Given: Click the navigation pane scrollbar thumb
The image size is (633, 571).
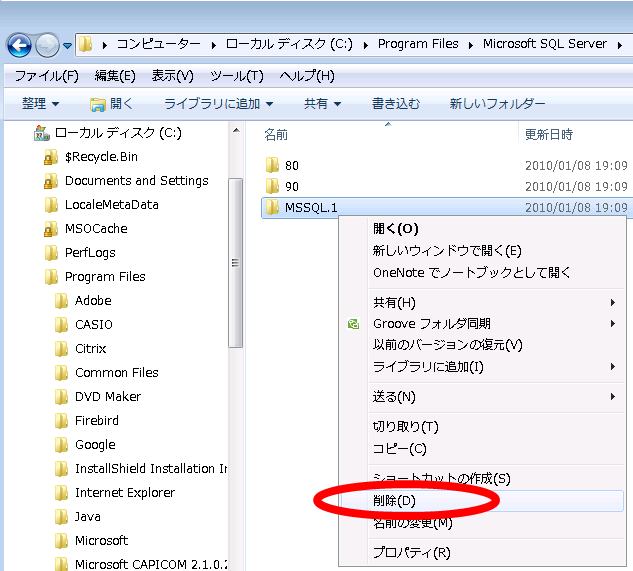Looking at the screenshot, I should [x=235, y=263].
